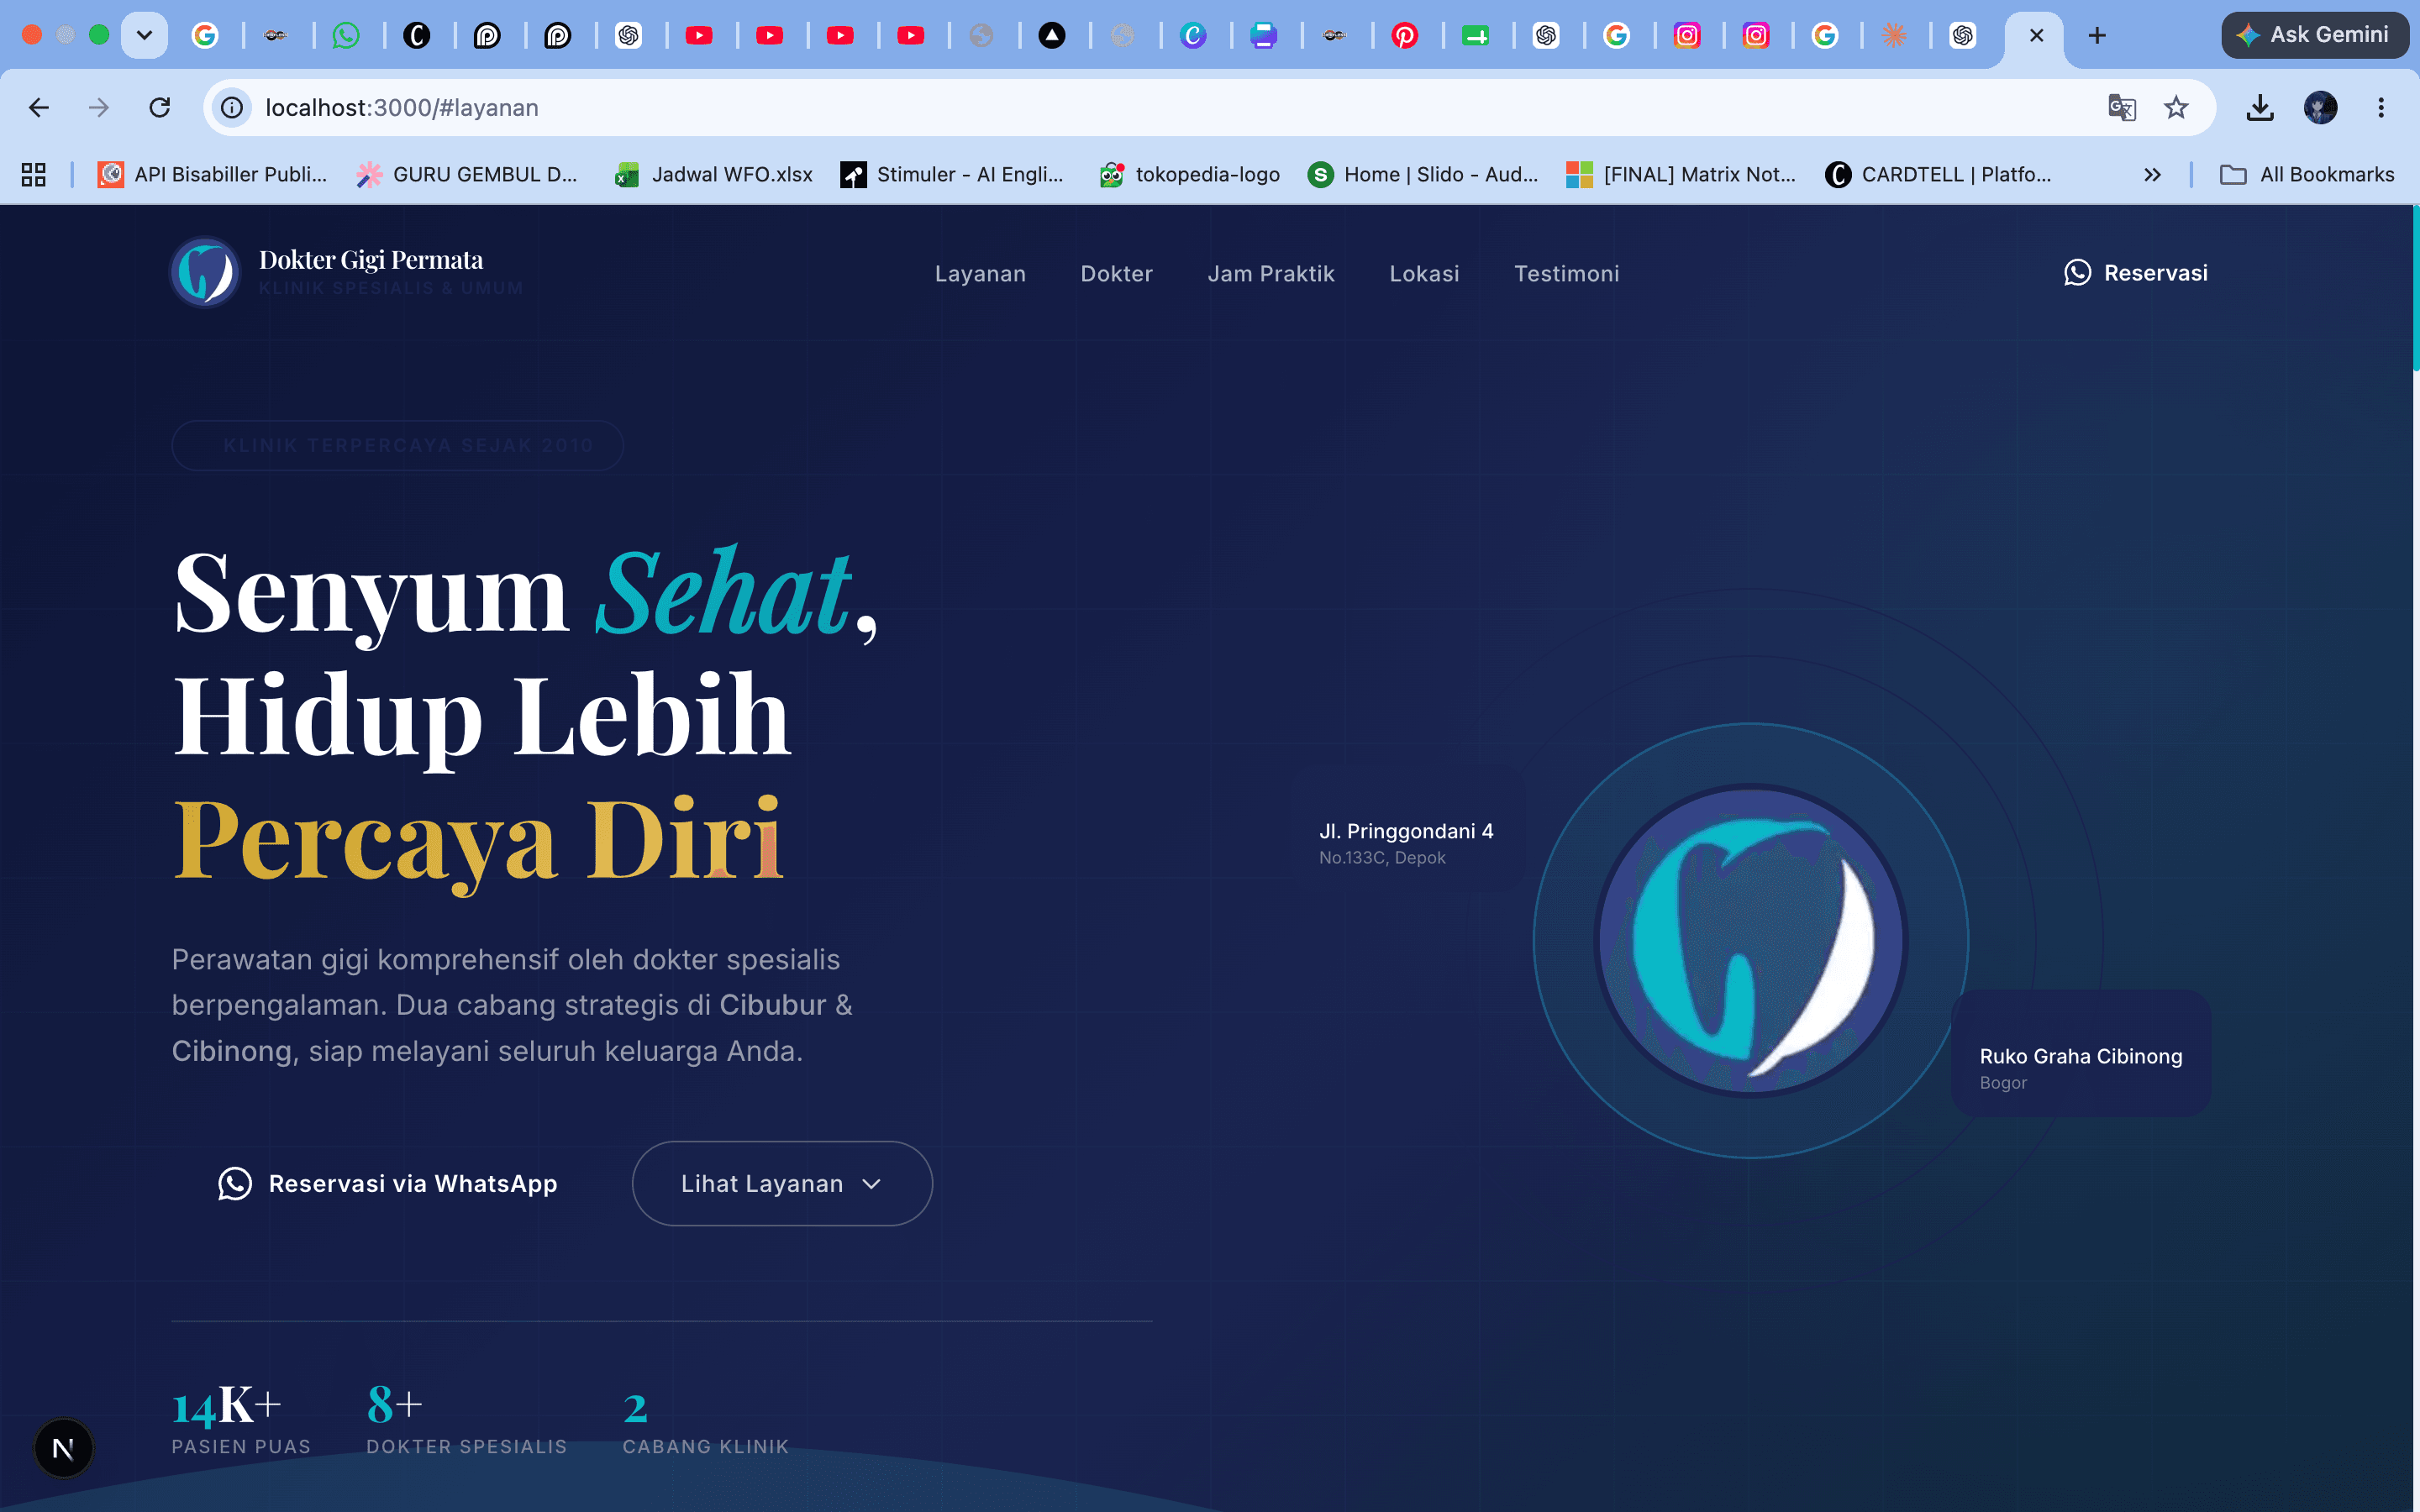The width and height of the screenshot is (2420, 1512).
Task: Open the Stimuler - AI English bookmark
Action: [x=953, y=174]
